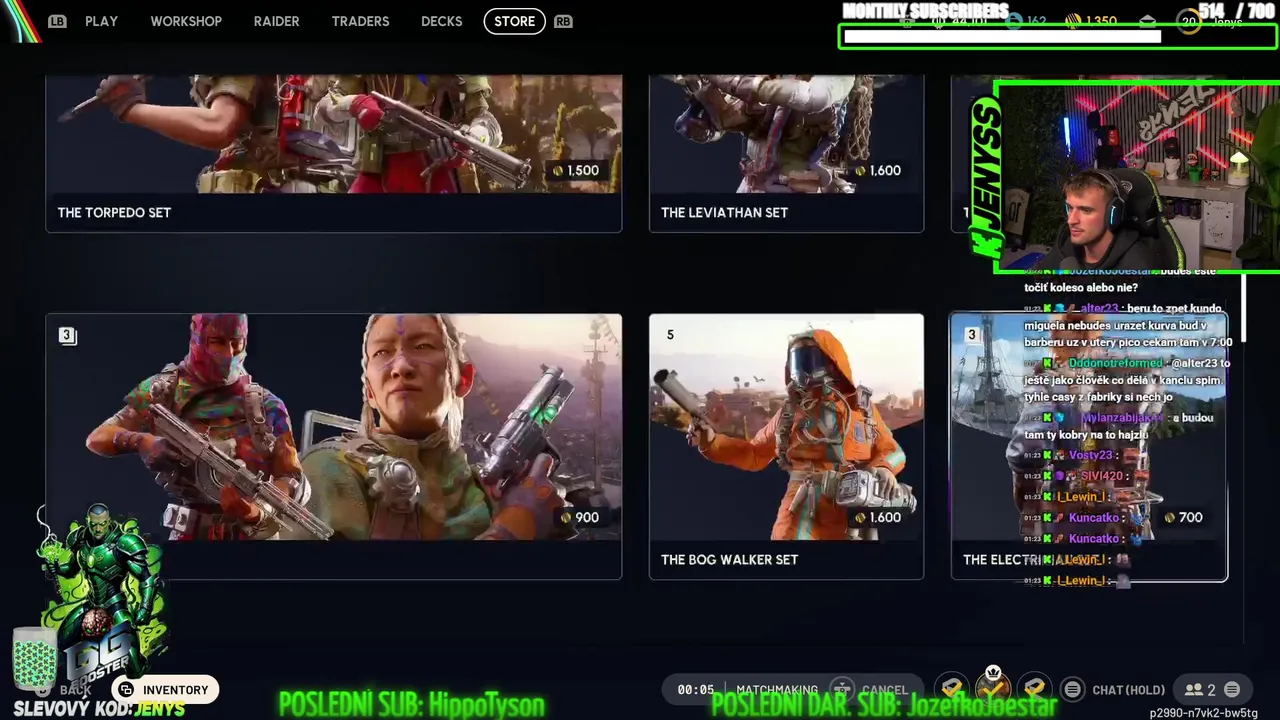Click the menu icon beside squad count
Screen dimensions: 1280x720
[x=1232, y=690]
